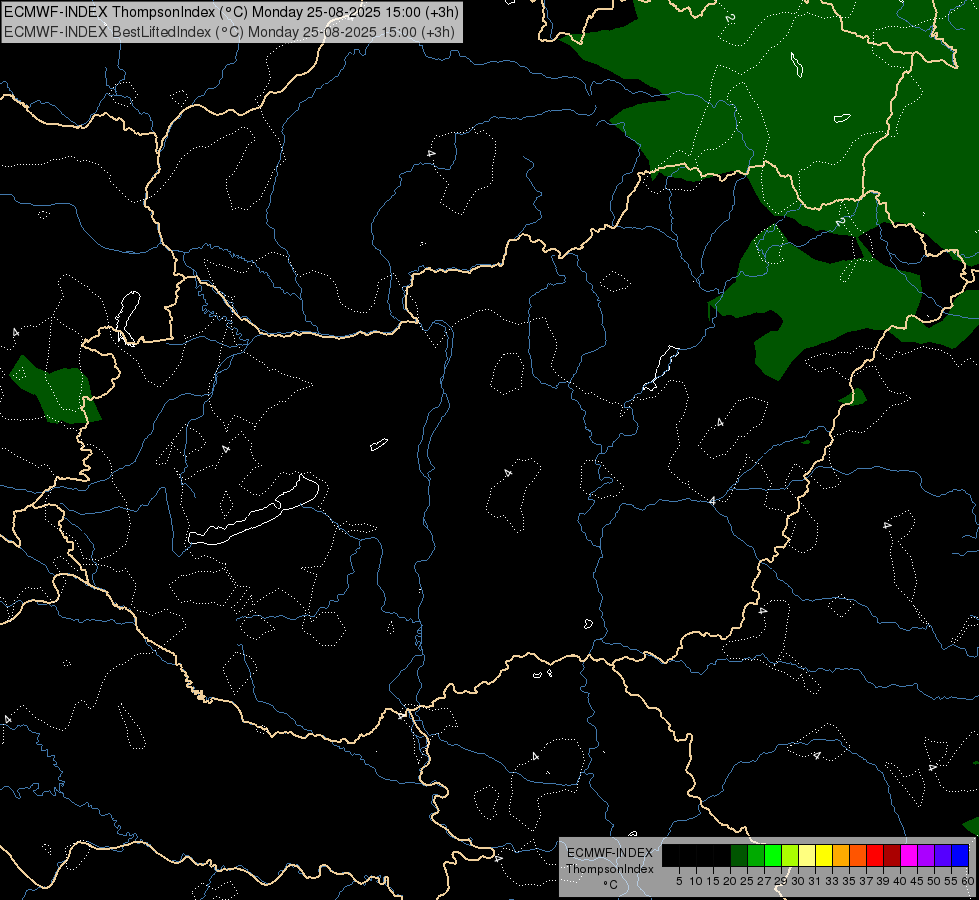Select the red-orange 35-37 legend swatch

tap(858, 855)
